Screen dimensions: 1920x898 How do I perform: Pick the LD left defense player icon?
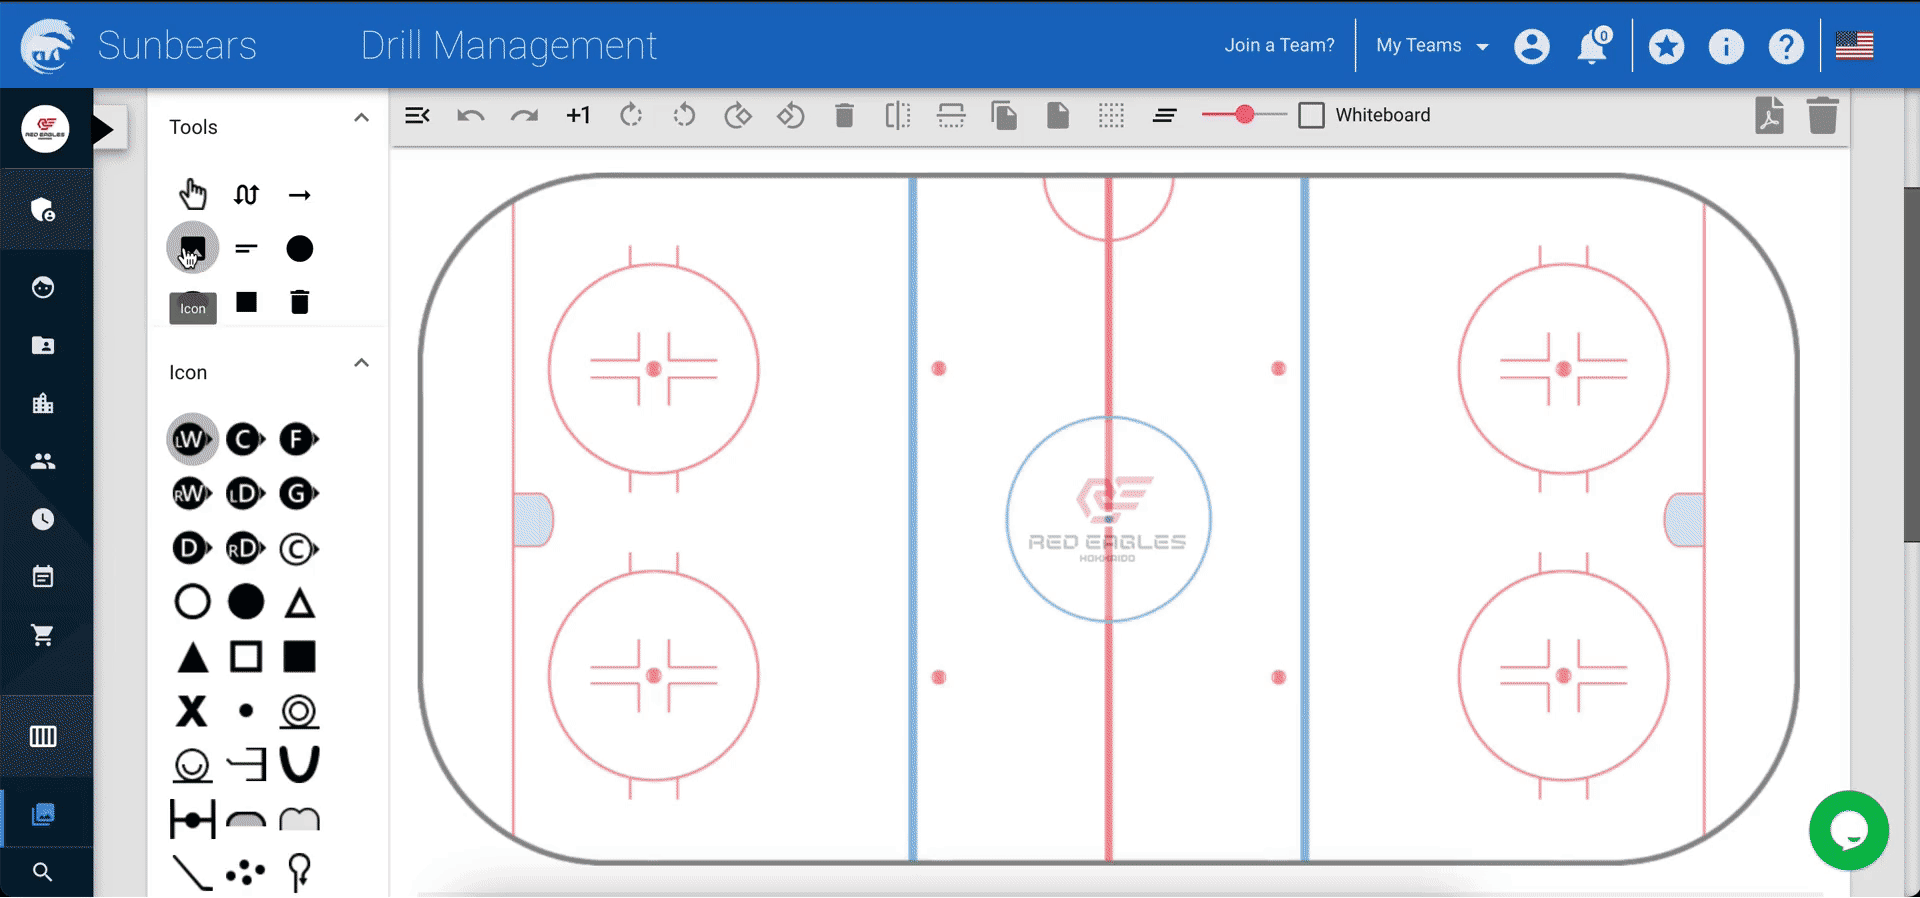click(245, 493)
